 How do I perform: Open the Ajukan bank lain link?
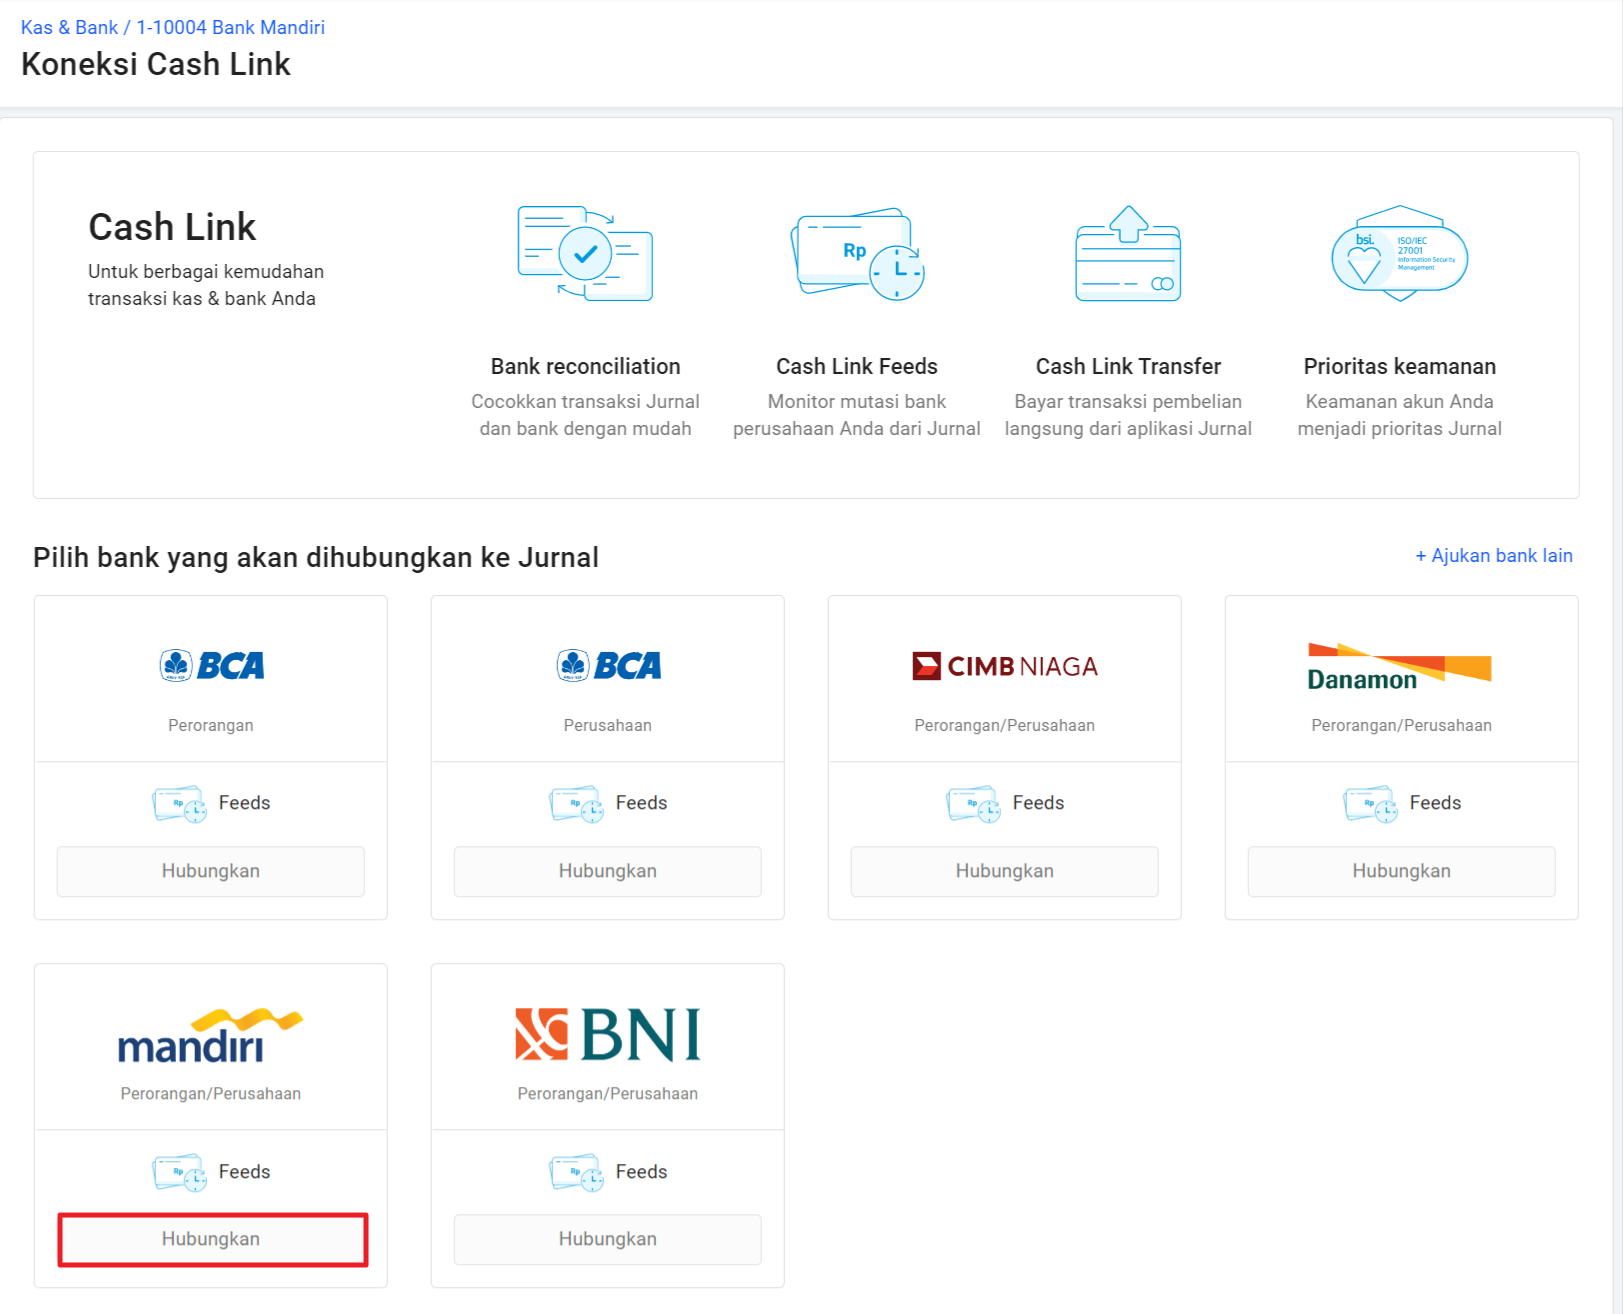pos(1494,555)
